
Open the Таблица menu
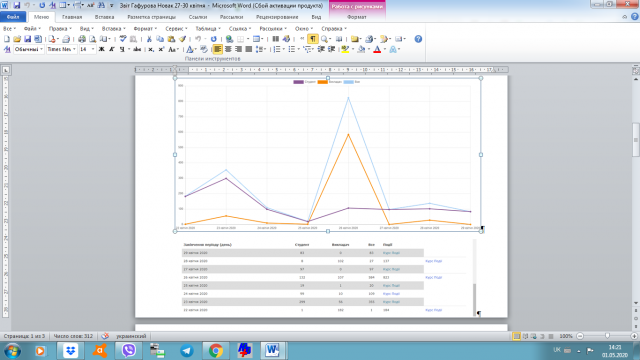[208, 29]
